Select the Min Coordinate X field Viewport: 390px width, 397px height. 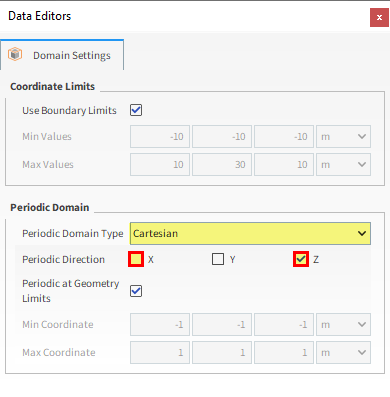click(x=160, y=324)
